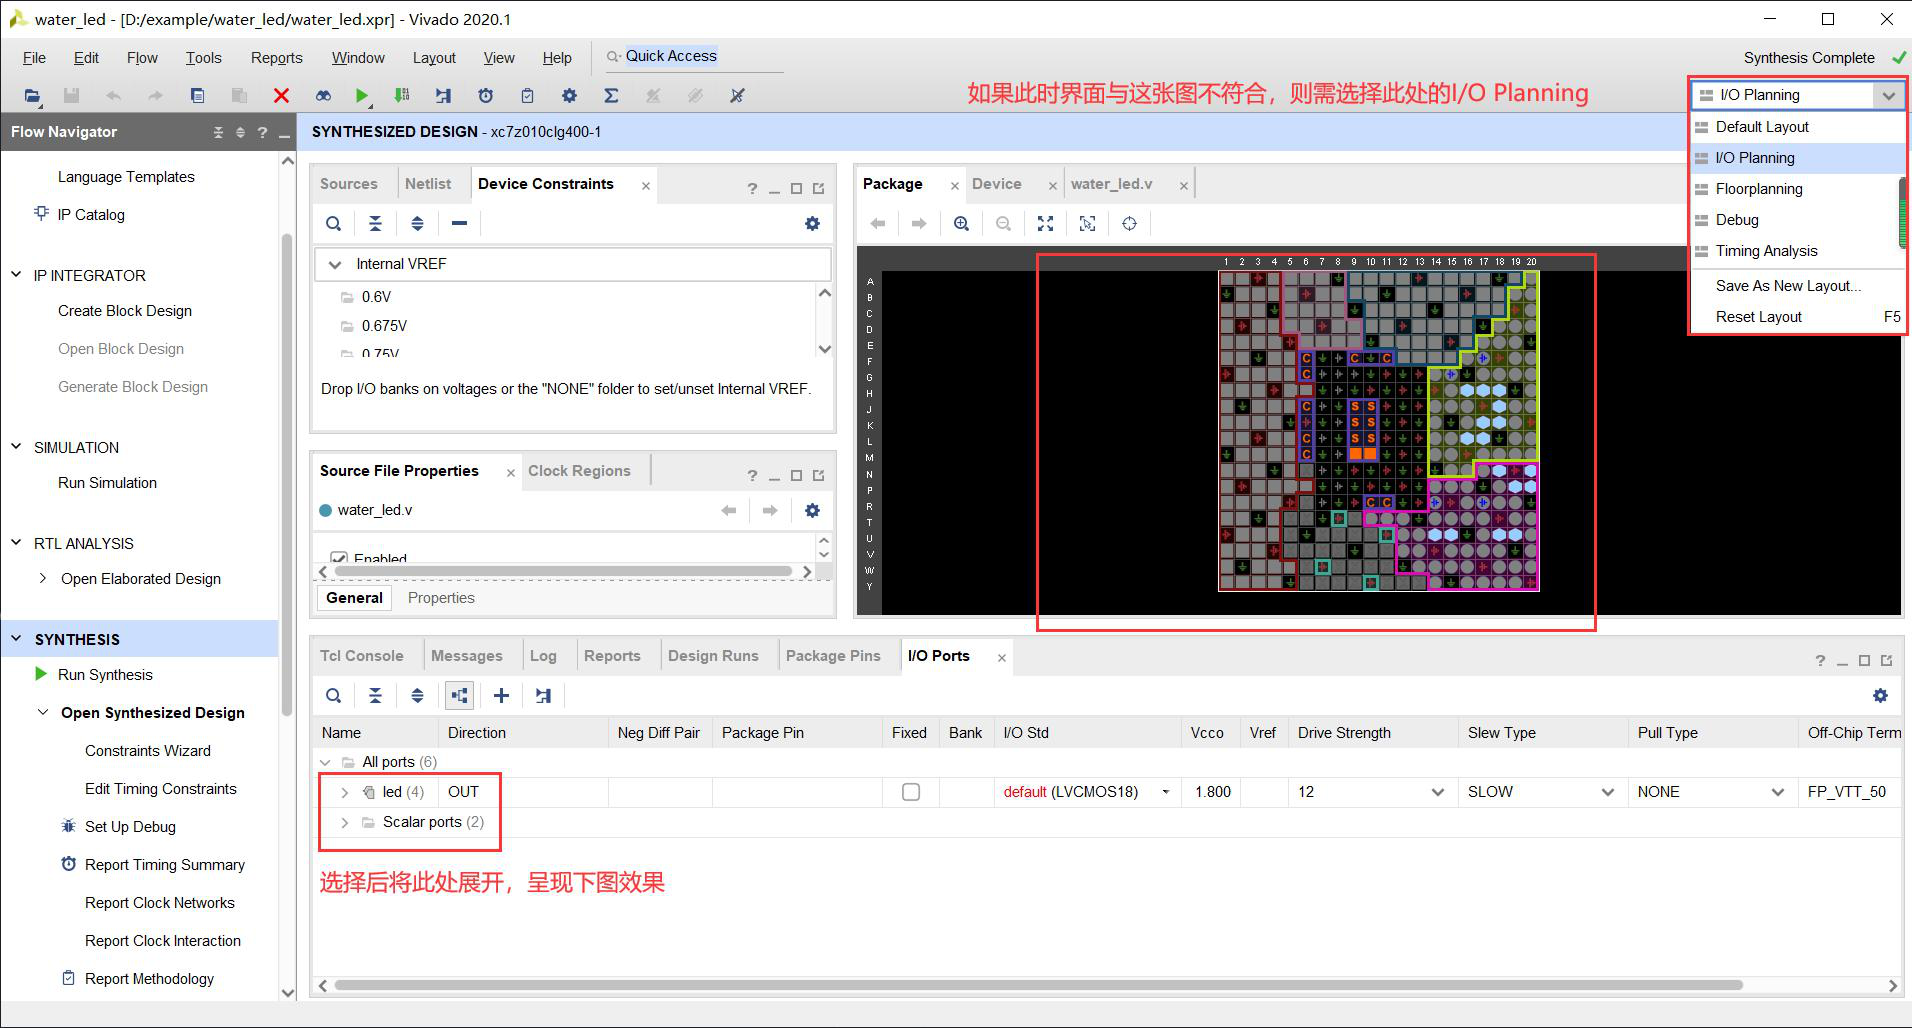
Task: Zoom out on Package view
Action: pos(1003,224)
